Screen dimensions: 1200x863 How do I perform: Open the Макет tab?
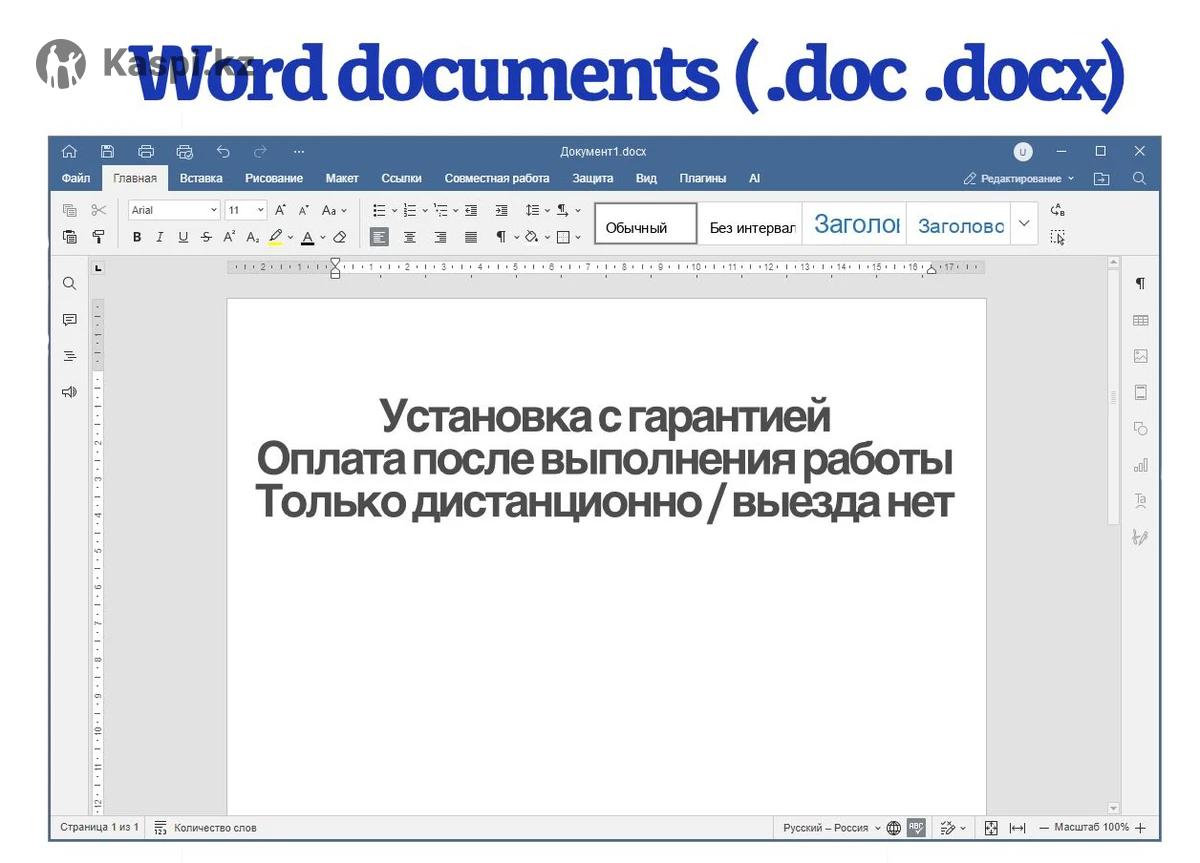click(x=342, y=178)
